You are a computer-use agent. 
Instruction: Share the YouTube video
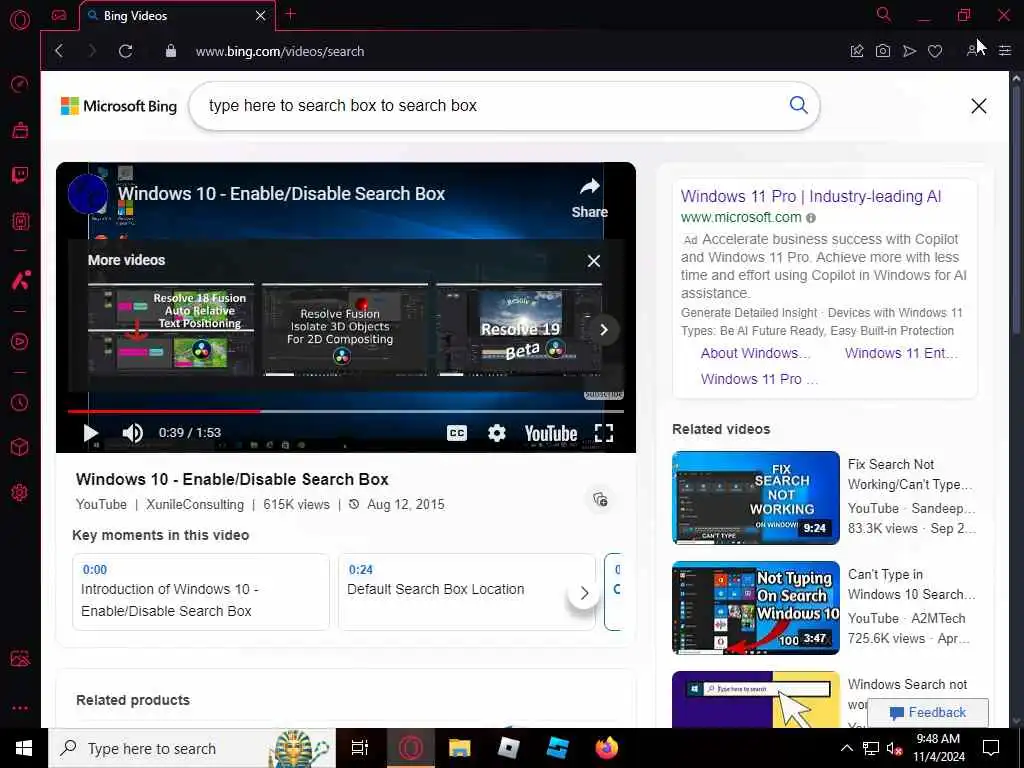[x=590, y=199]
